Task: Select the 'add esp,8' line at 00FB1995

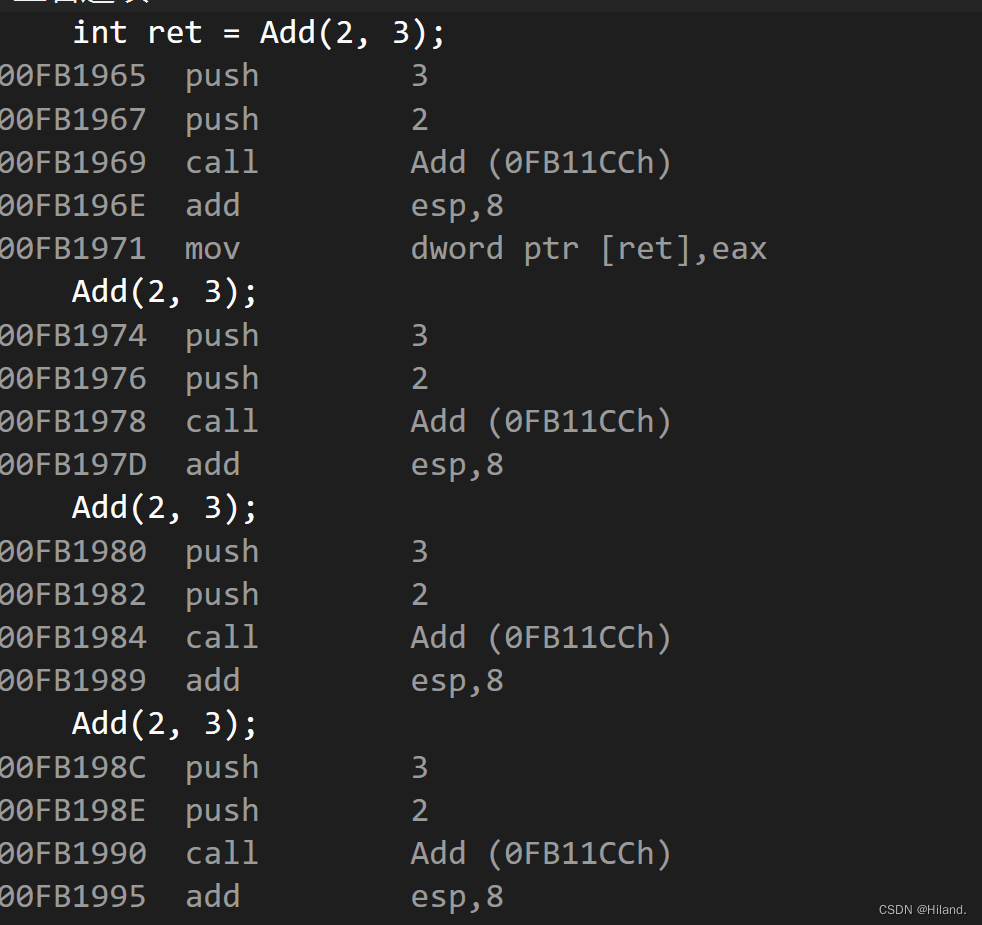Action: 212,897
